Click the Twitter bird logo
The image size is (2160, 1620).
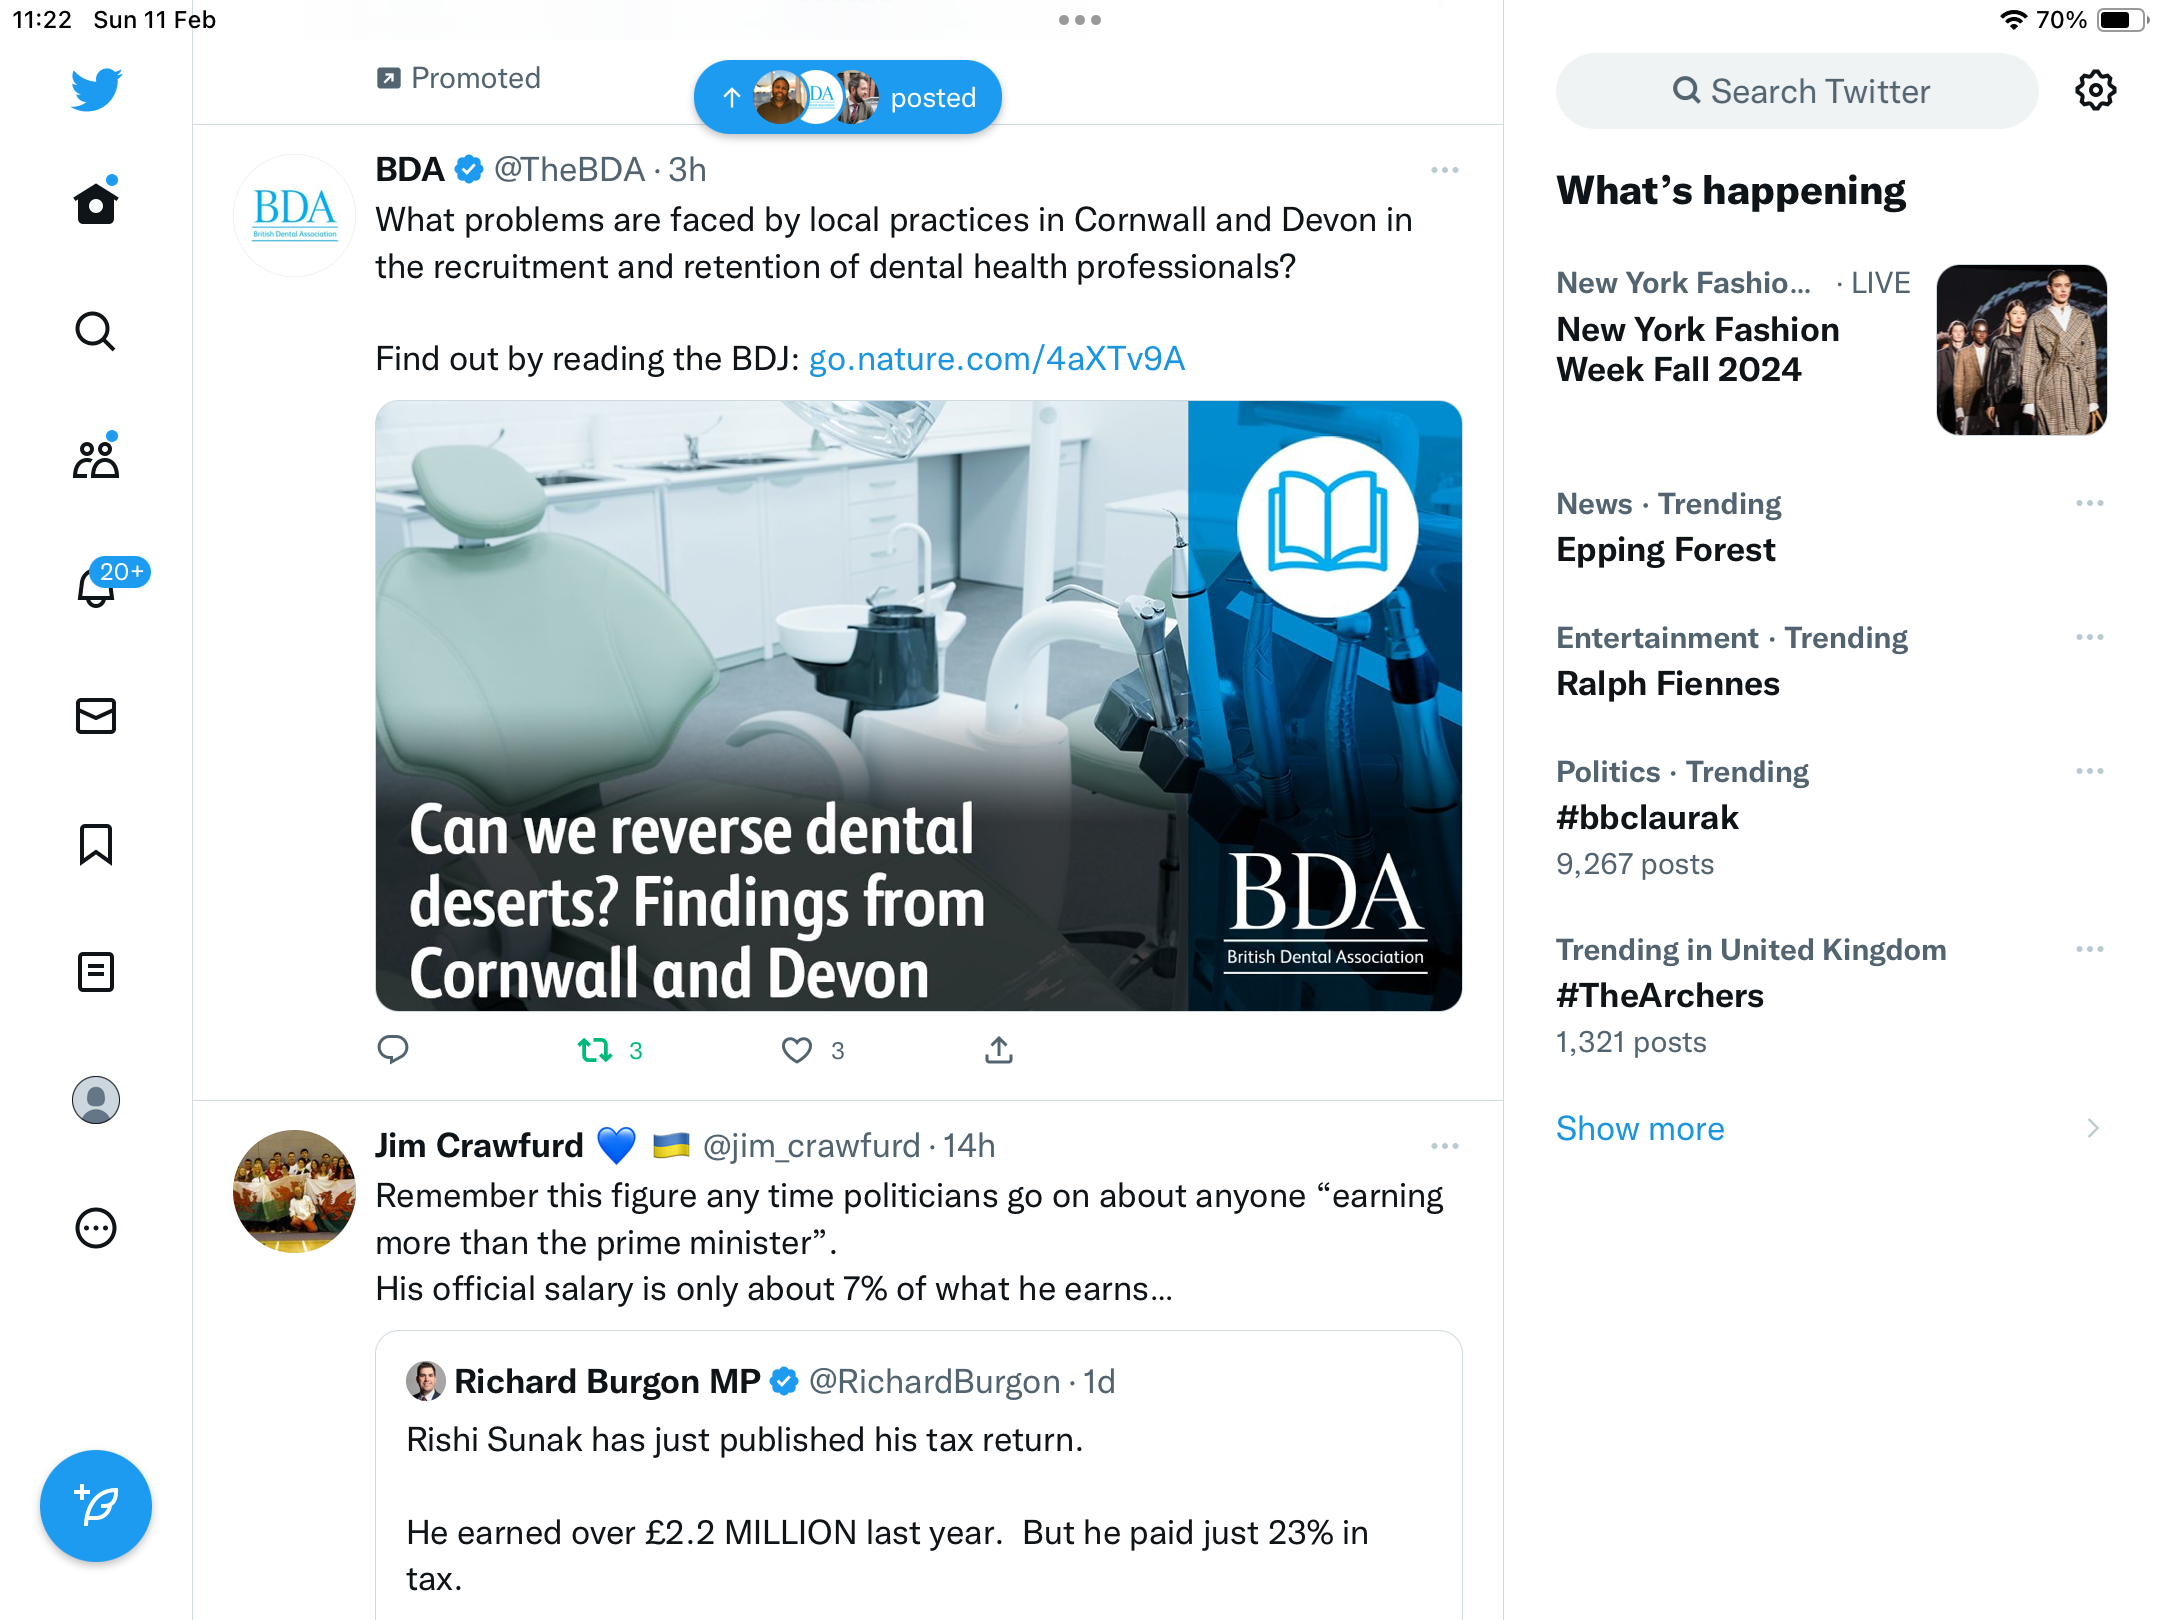pyautogui.click(x=96, y=89)
